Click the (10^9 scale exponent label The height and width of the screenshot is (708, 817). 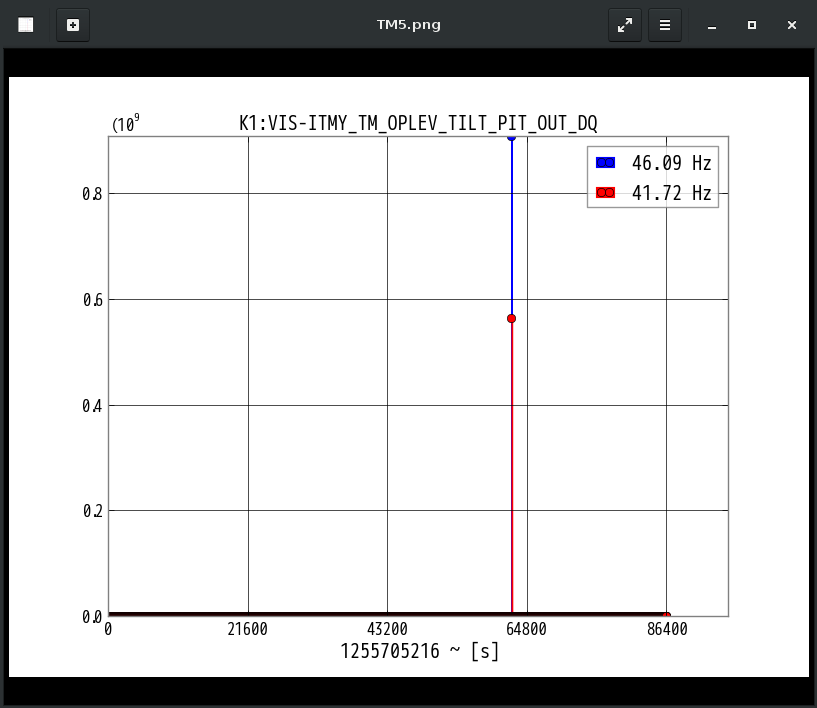point(126,124)
